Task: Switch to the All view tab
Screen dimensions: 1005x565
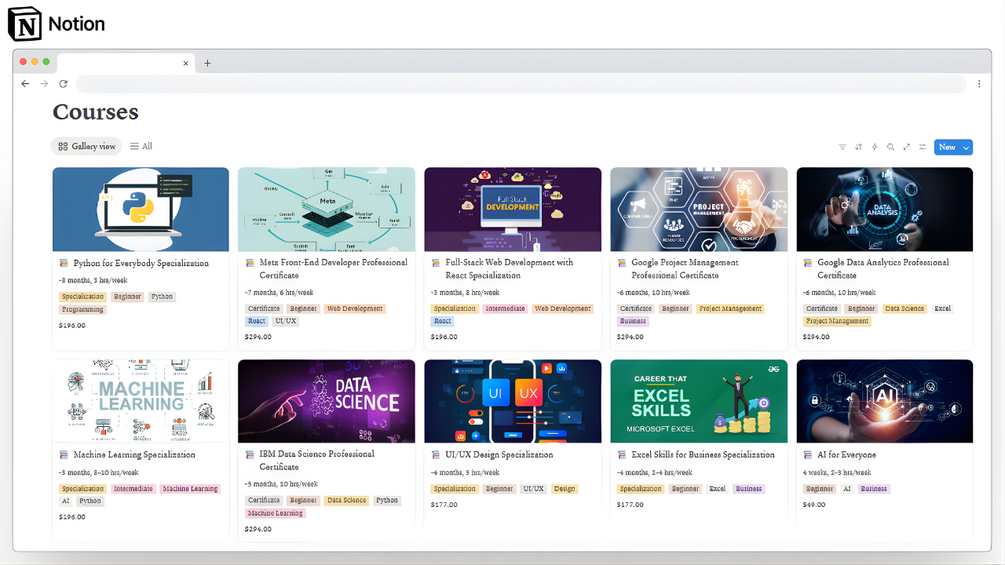Action: 141,146
